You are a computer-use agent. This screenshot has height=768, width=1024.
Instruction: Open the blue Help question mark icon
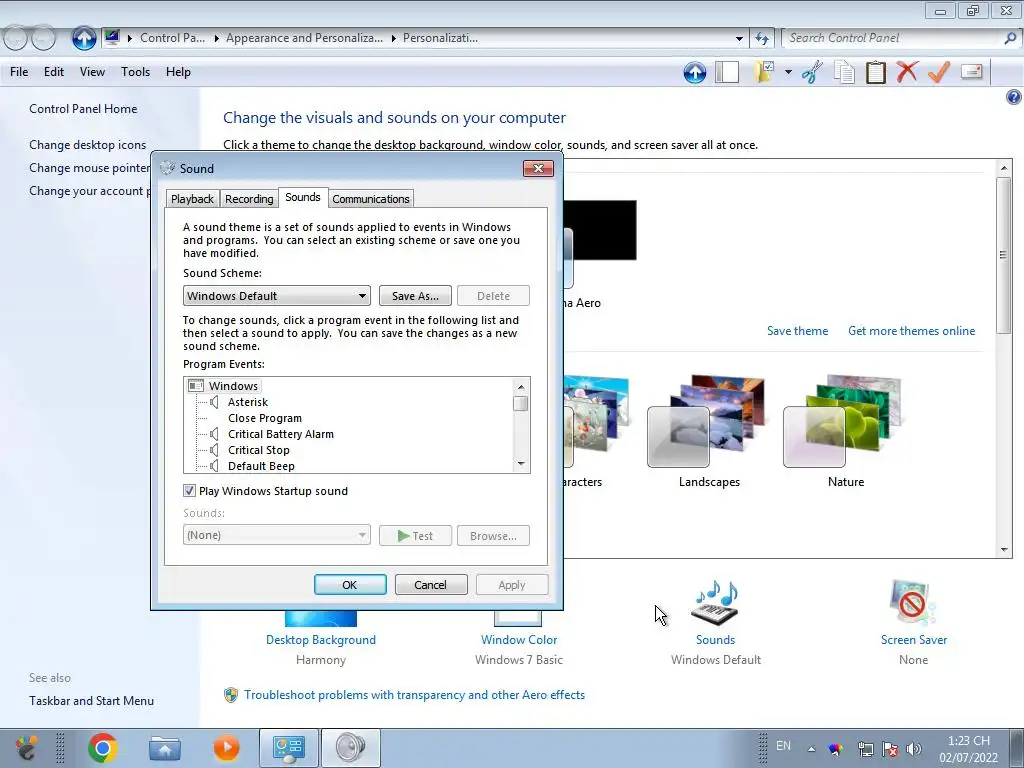(1014, 97)
